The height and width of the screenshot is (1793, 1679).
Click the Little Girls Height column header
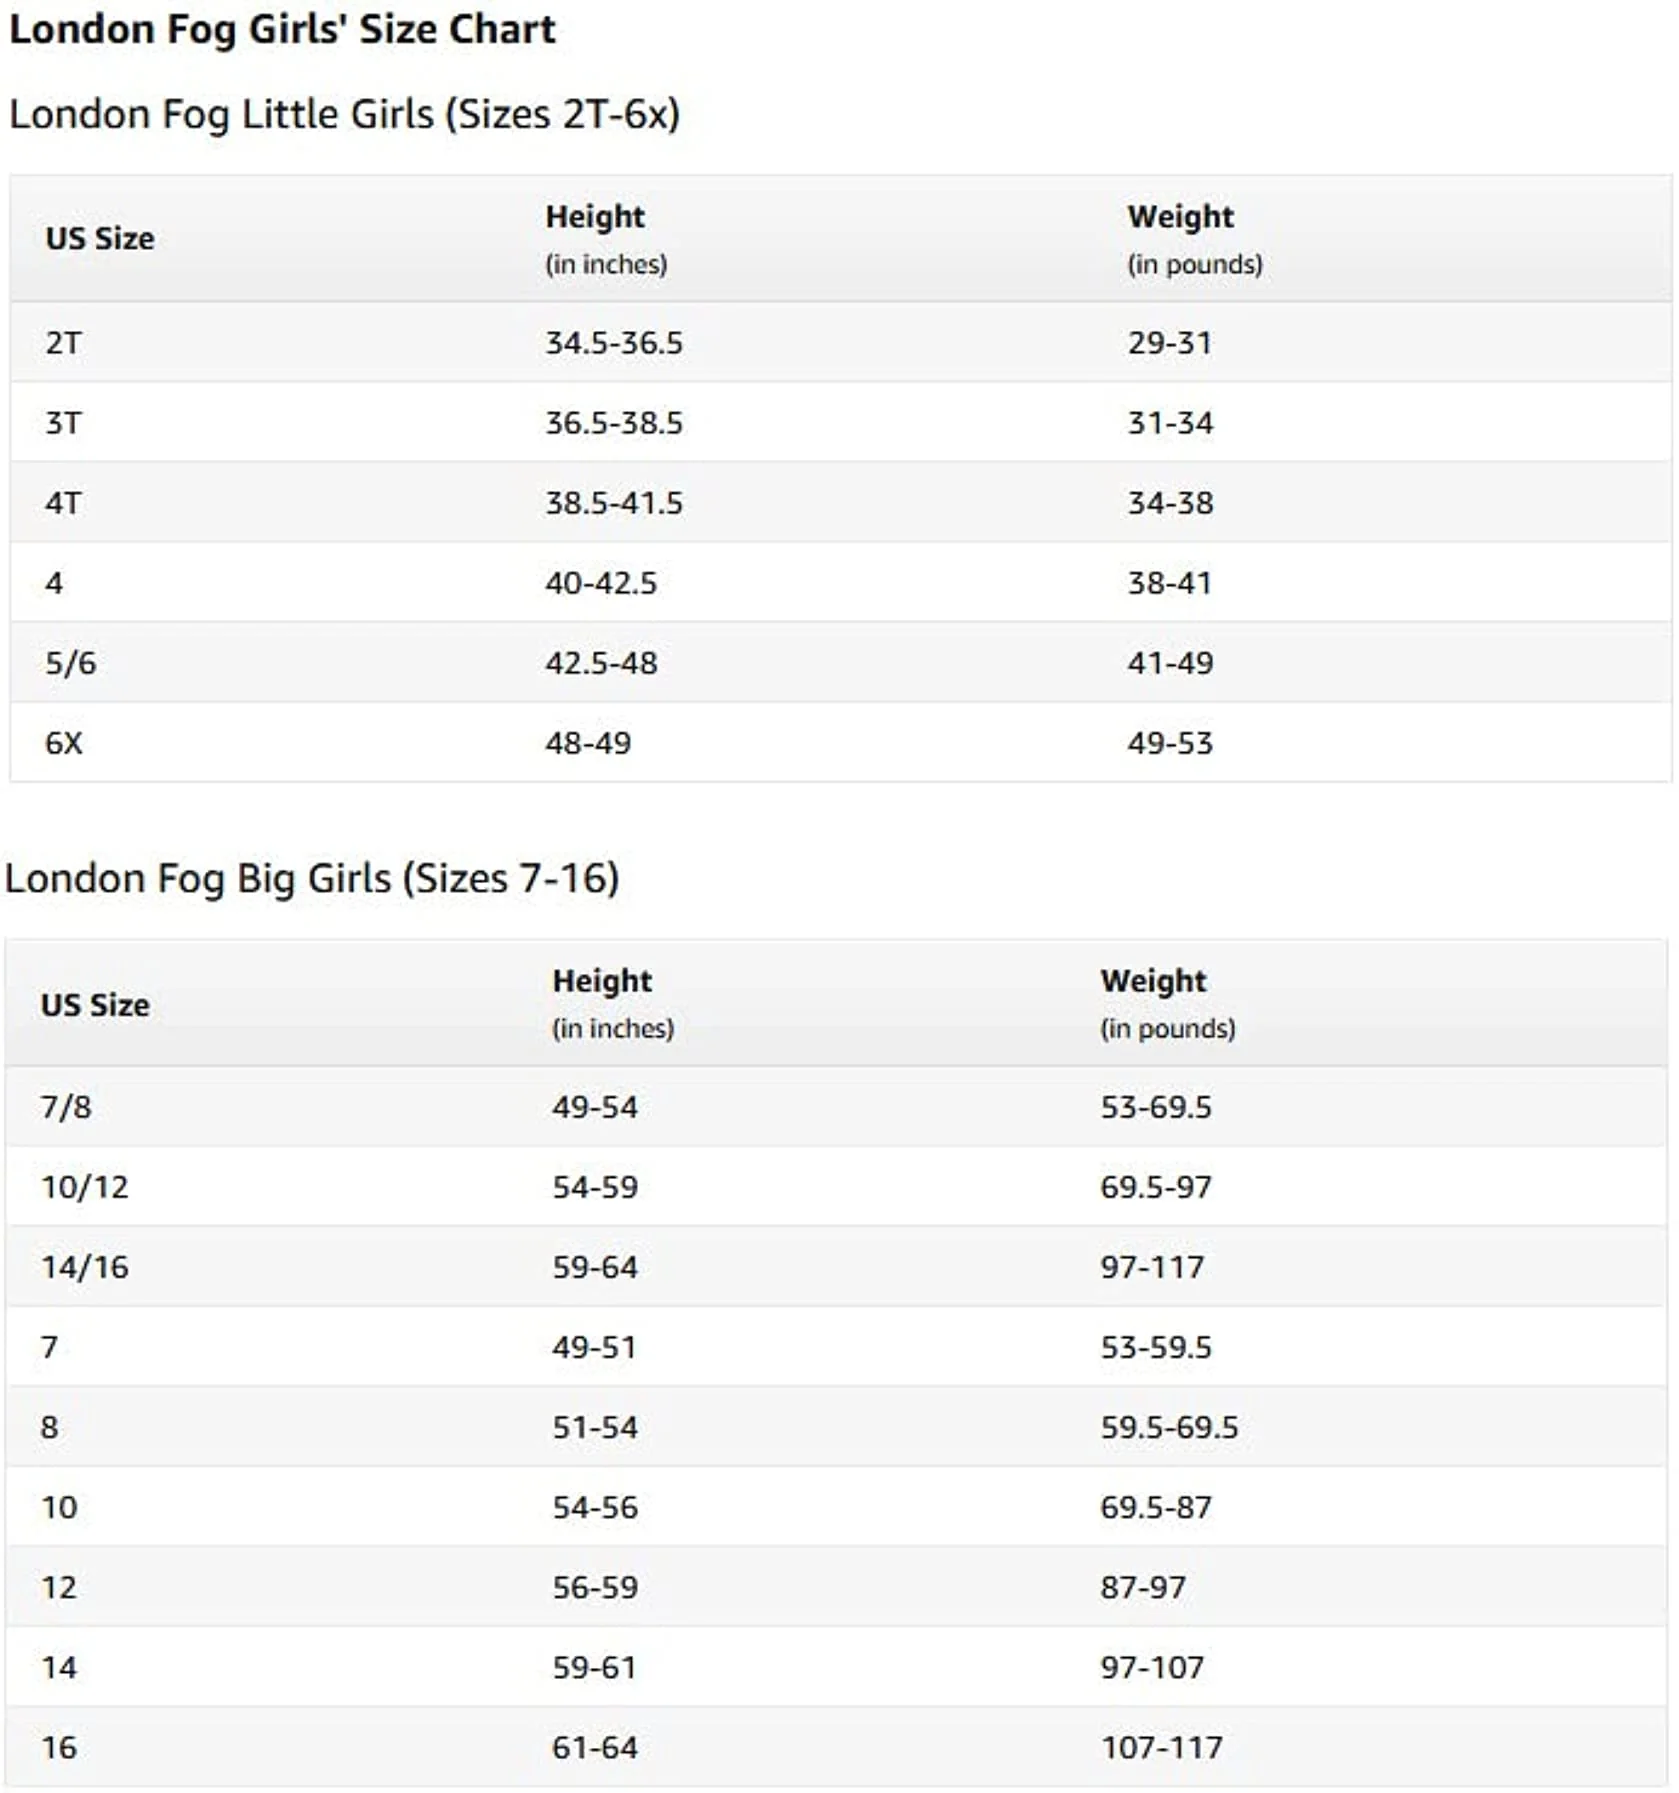click(x=606, y=239)
